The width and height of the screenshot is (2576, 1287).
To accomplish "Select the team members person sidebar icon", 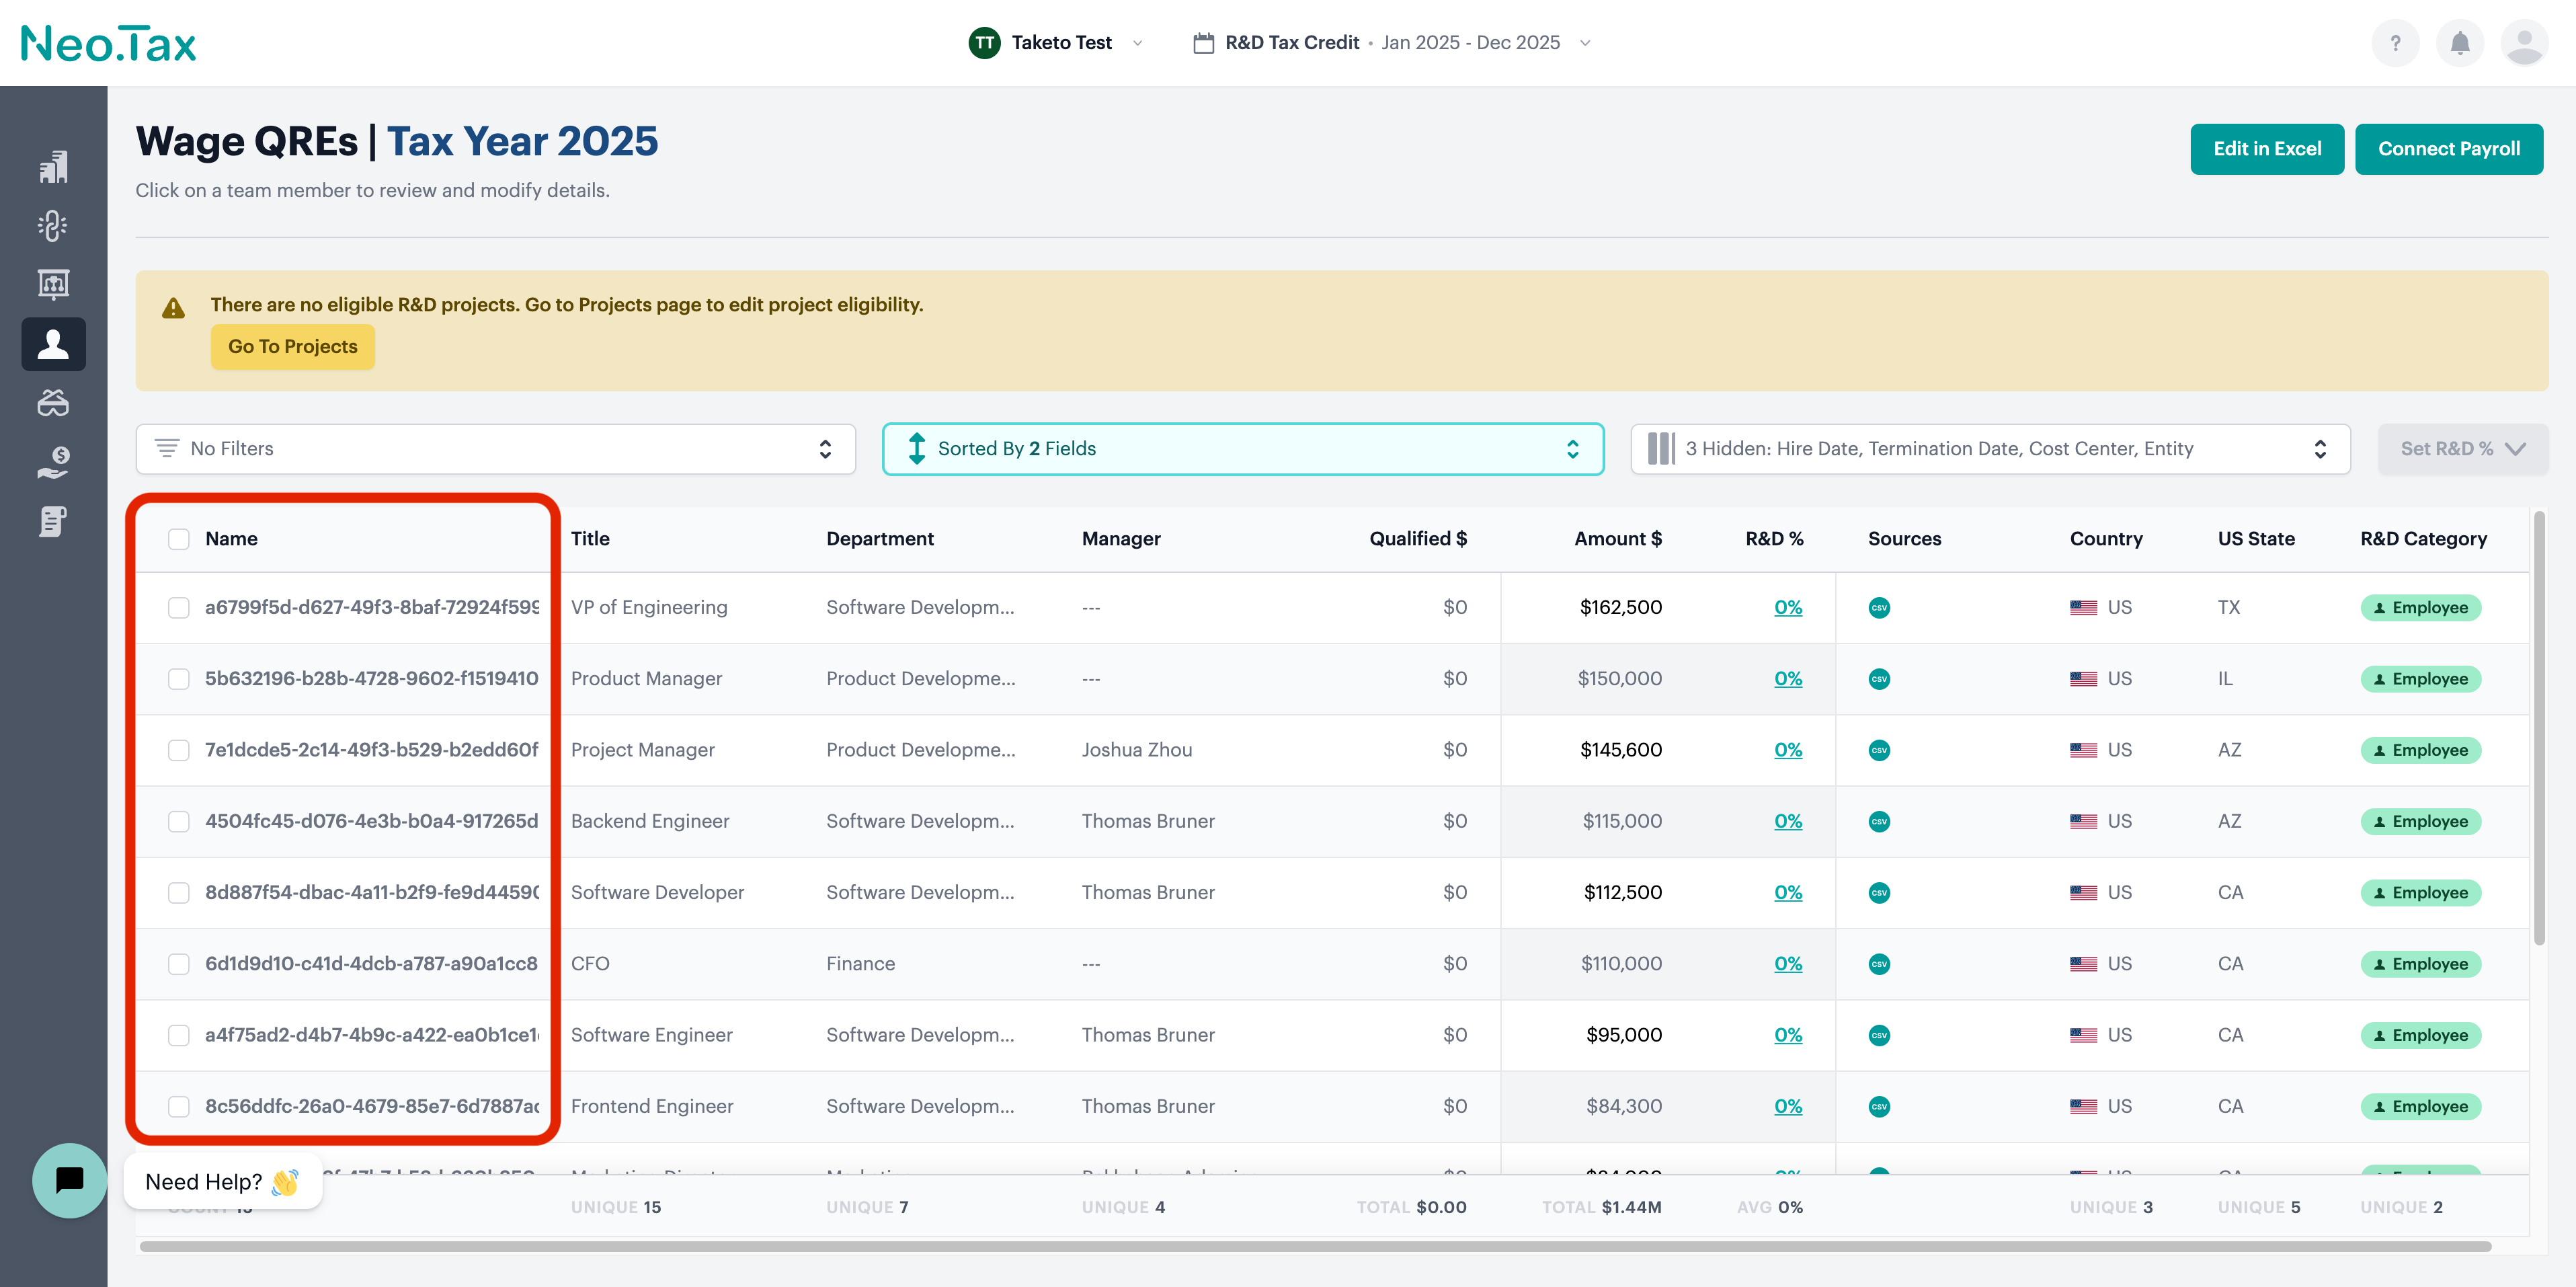I will pos(53,344).
